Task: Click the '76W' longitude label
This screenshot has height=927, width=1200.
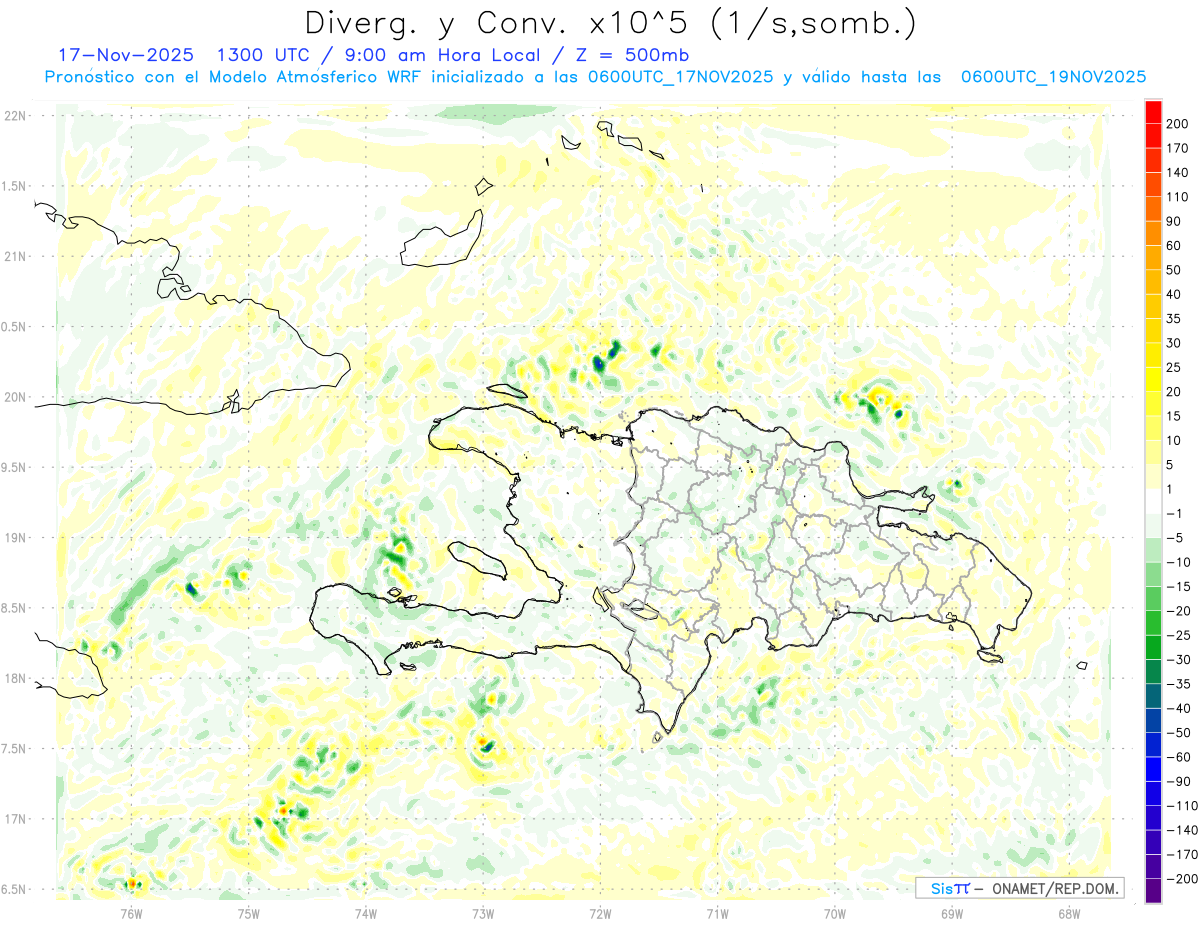Action: 131,913
